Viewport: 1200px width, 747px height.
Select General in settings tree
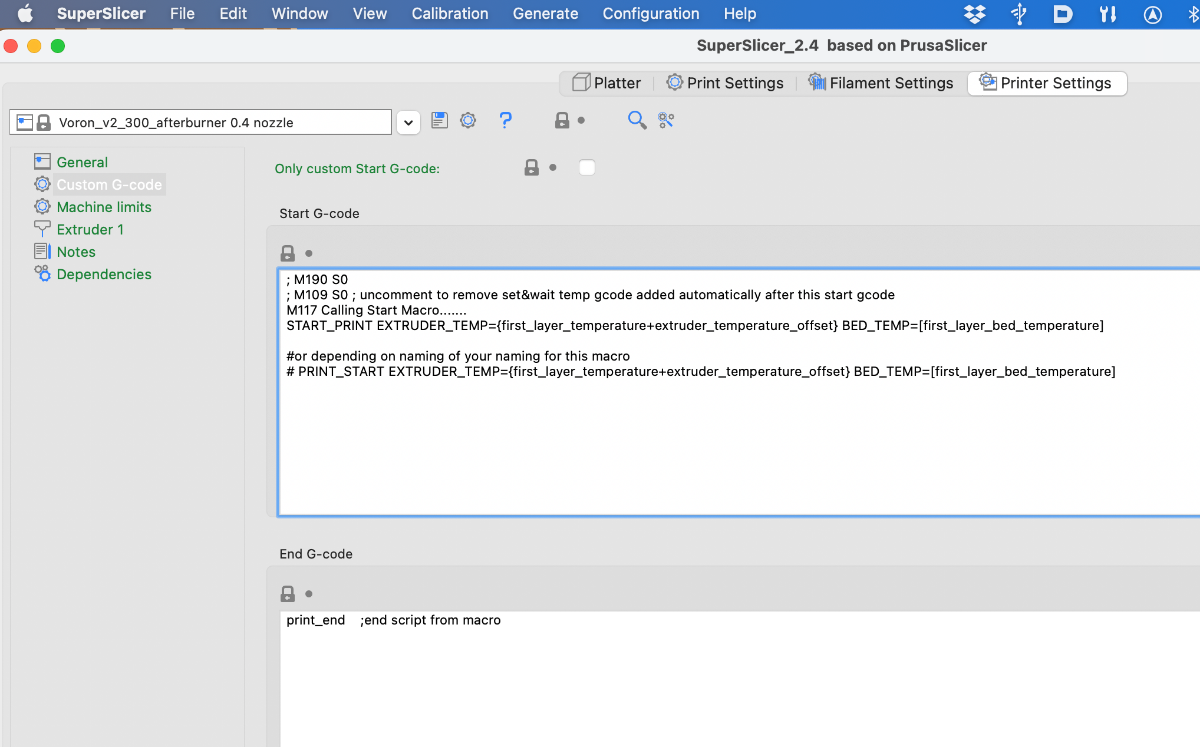[x=82, y=162]
